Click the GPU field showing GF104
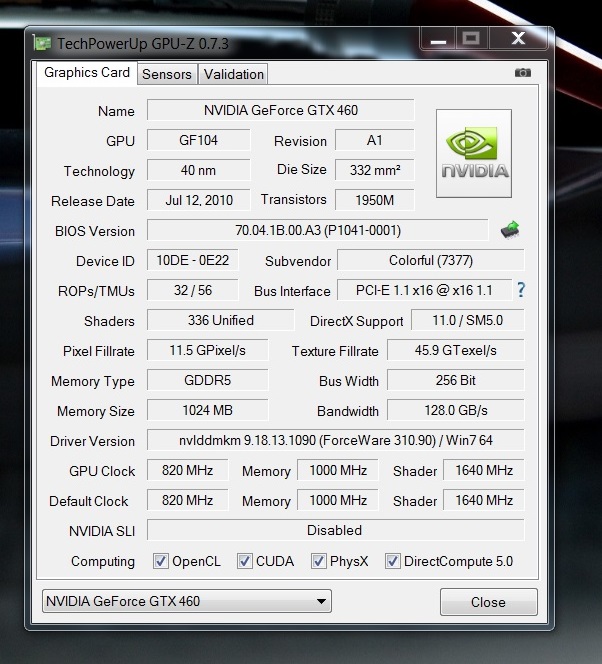This screenshot has height=664, width=602. click(x=199, y=140)
